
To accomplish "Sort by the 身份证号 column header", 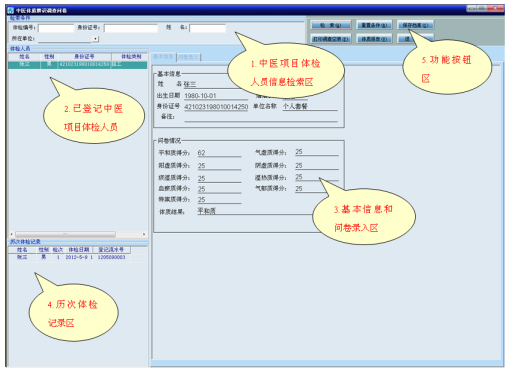I will pos(85,56).
